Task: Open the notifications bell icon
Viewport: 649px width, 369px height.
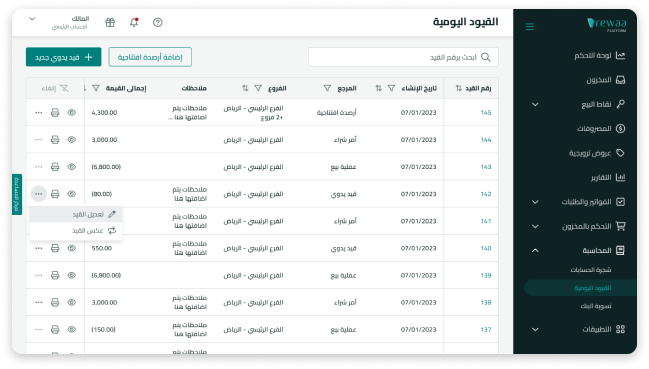Action: tap(134, 22)
